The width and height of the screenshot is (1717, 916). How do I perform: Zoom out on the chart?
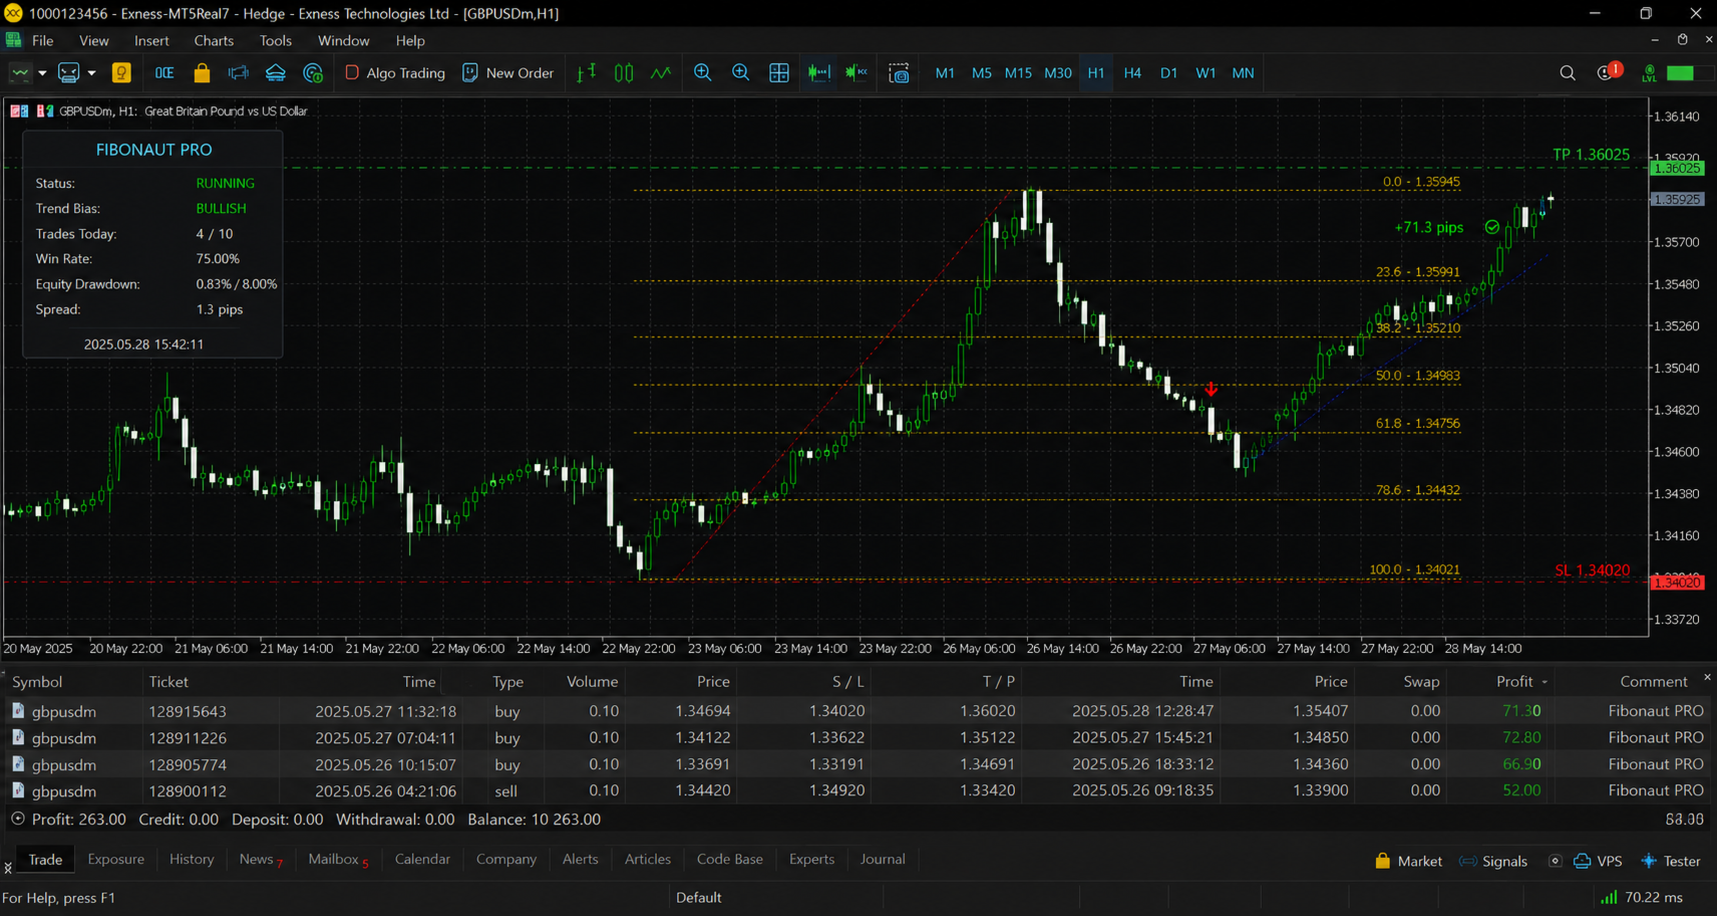pyautogui.click(x=741, y=73)
